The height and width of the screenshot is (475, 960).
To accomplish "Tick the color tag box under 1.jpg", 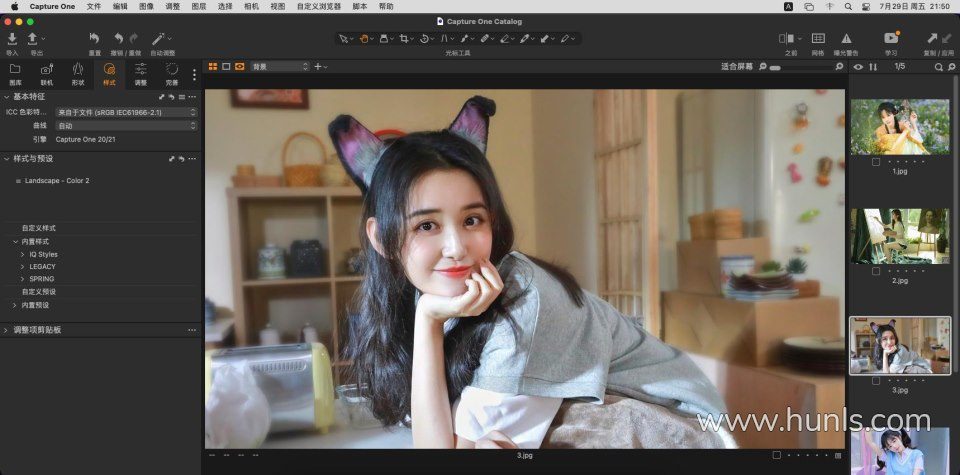I will [876, 162].
